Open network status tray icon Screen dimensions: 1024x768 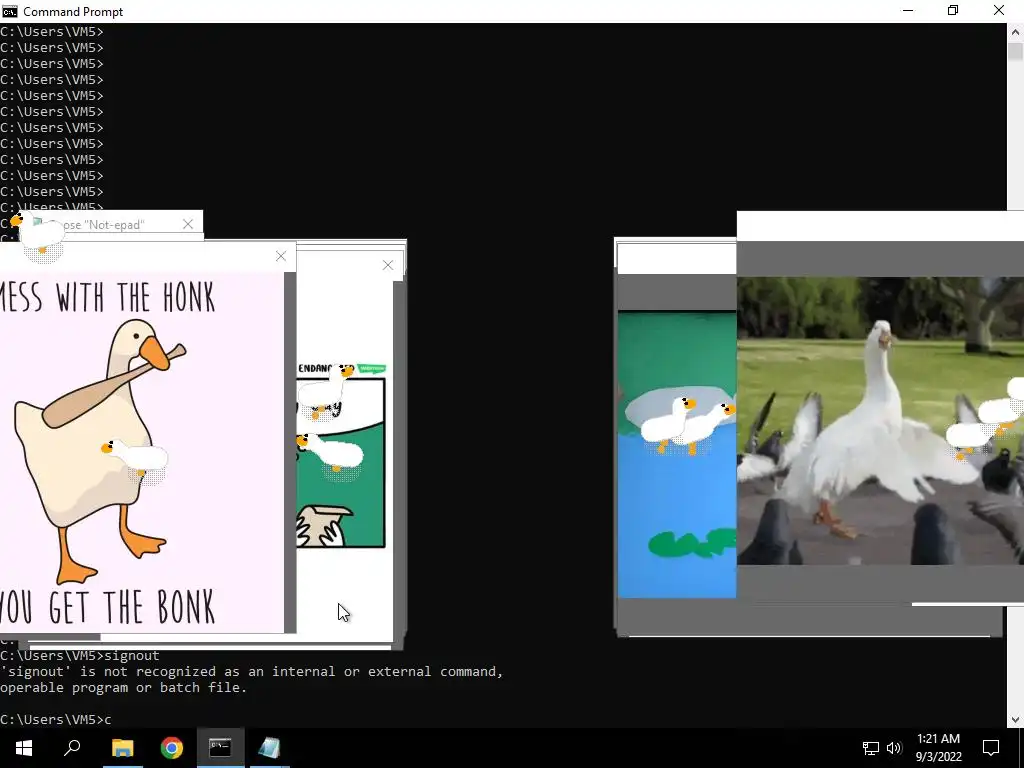[871, 748]
